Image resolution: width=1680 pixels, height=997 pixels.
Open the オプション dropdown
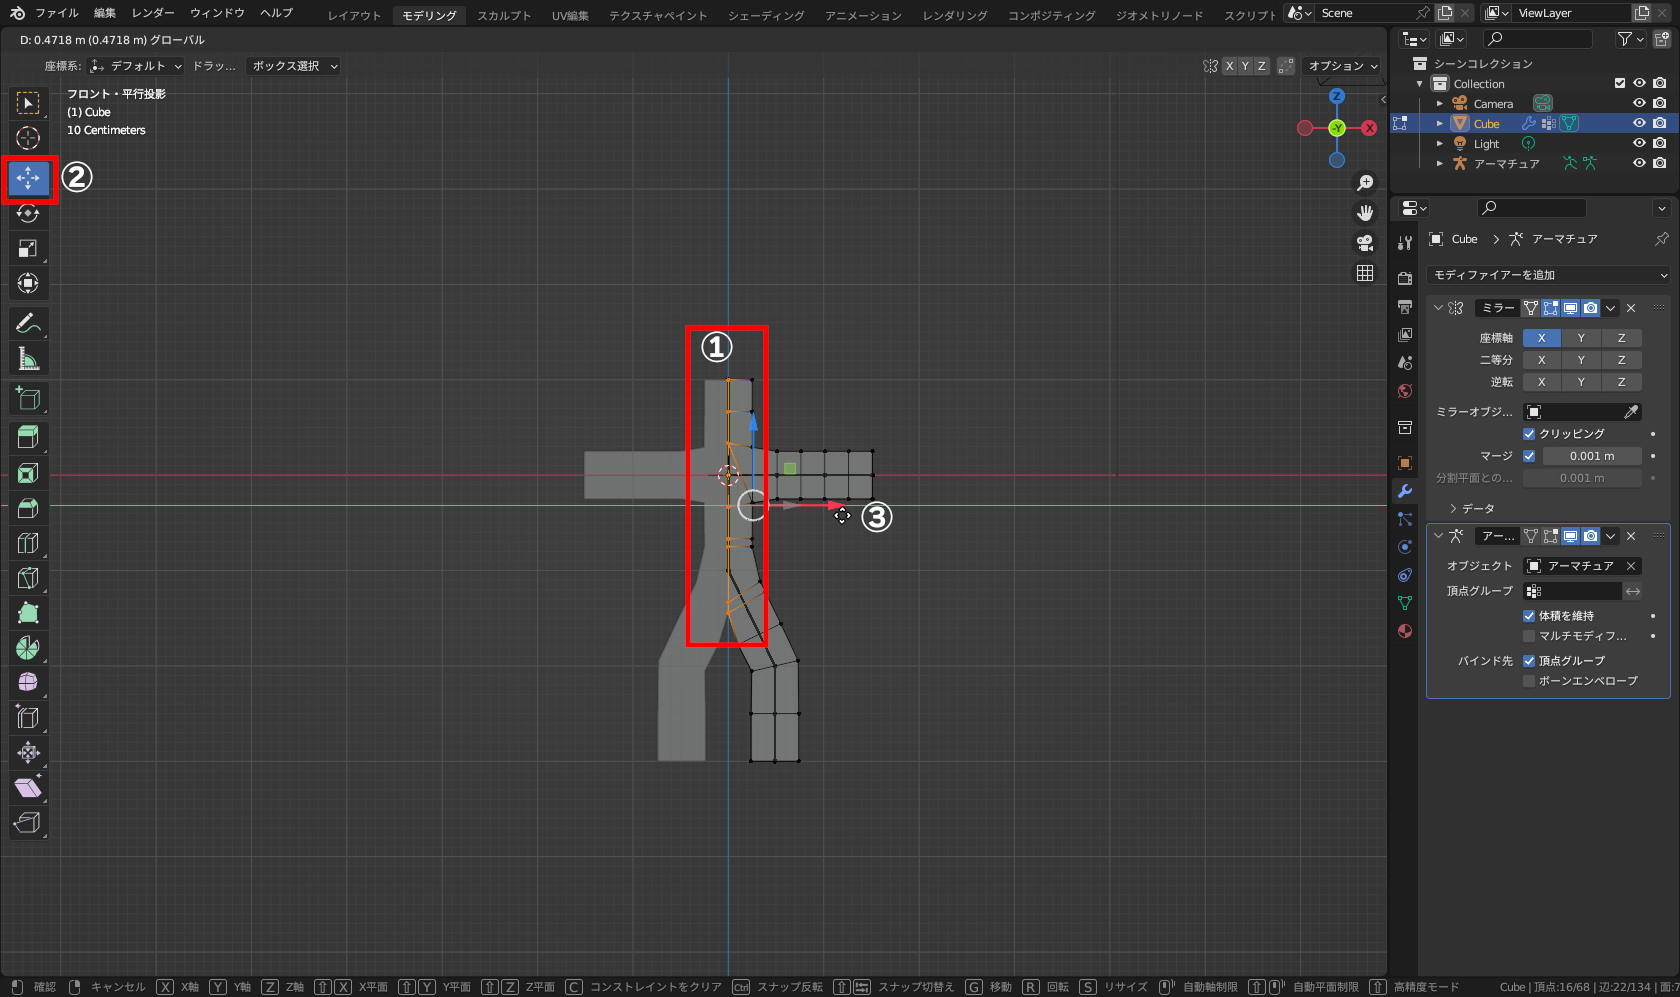1343,66
